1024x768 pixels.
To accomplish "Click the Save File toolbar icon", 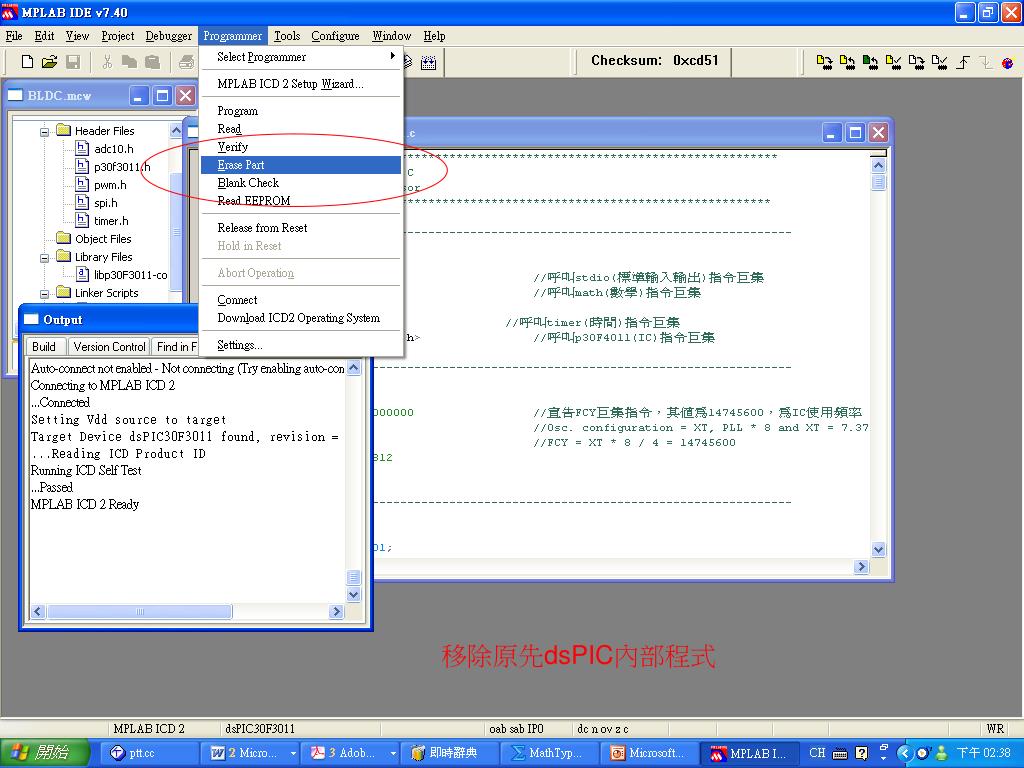I will (73, 61).
